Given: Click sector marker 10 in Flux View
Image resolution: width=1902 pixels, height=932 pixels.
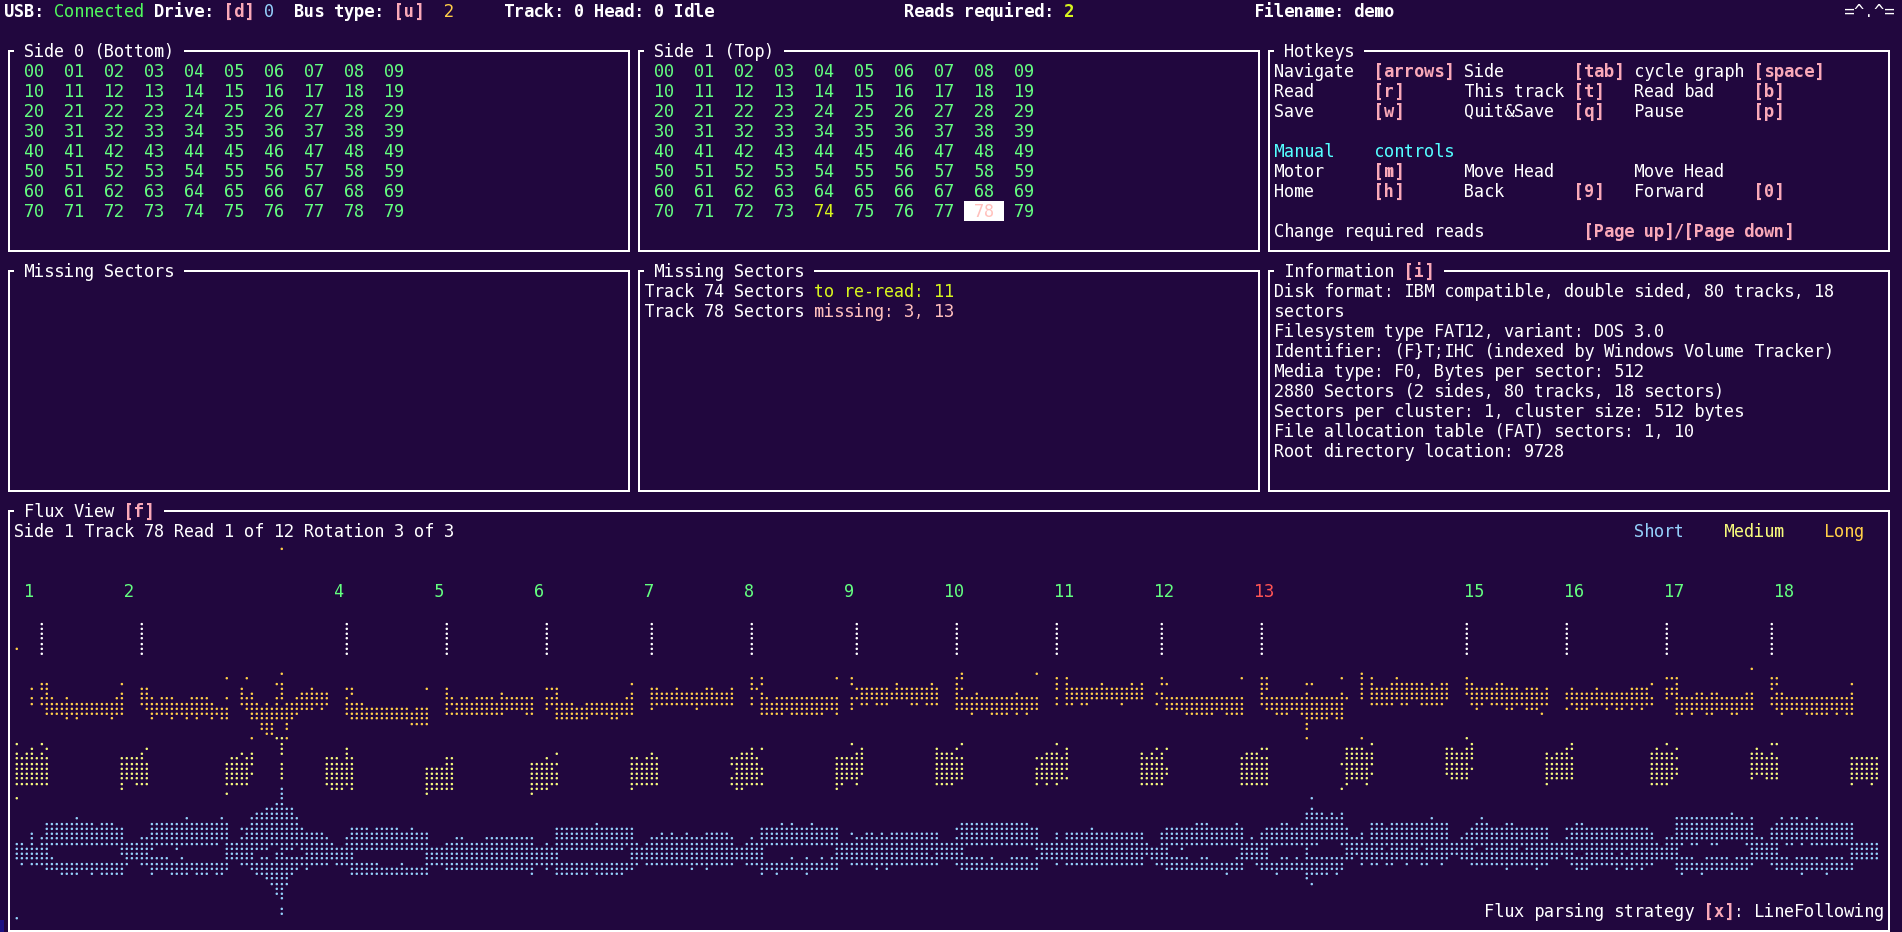Looking at the screenshot, I should 954,591.
